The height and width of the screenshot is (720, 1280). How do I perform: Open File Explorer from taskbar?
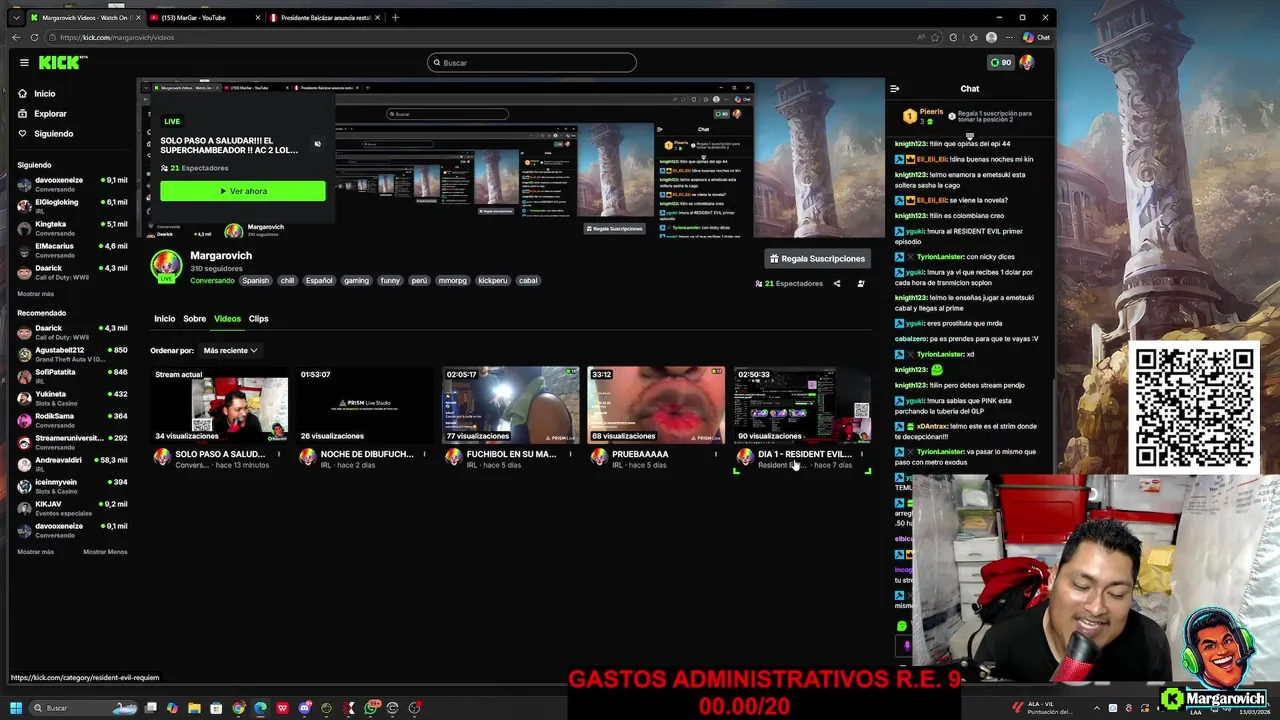point(194,708)
